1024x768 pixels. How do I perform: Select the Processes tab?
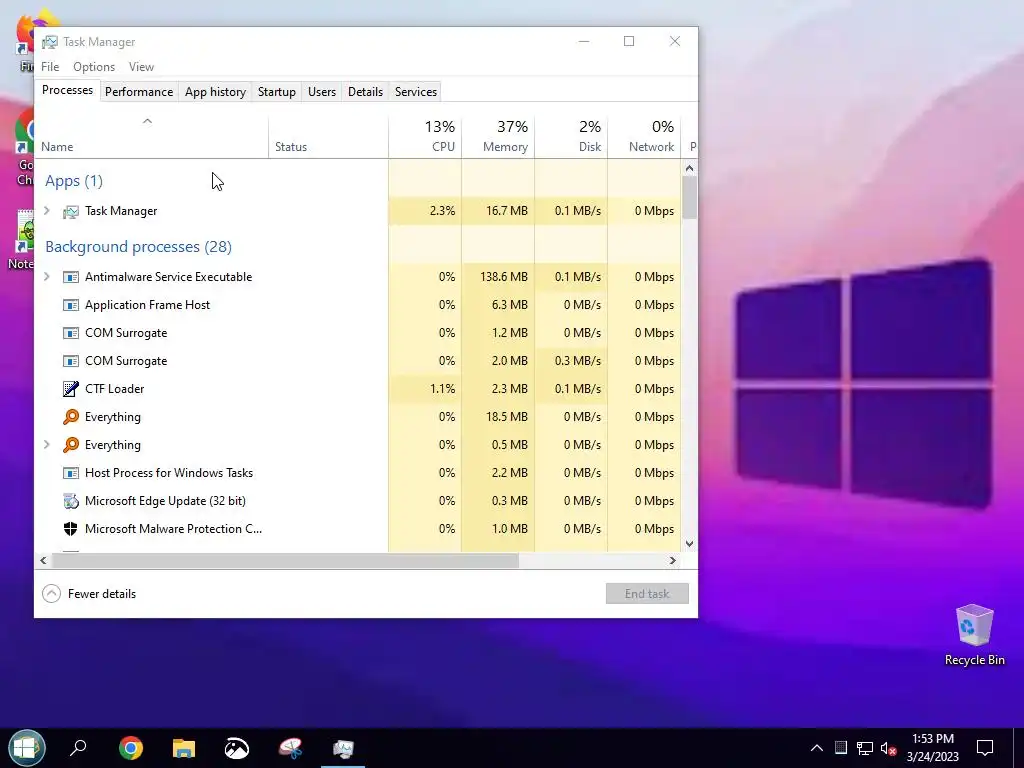(x=67, y=90)
